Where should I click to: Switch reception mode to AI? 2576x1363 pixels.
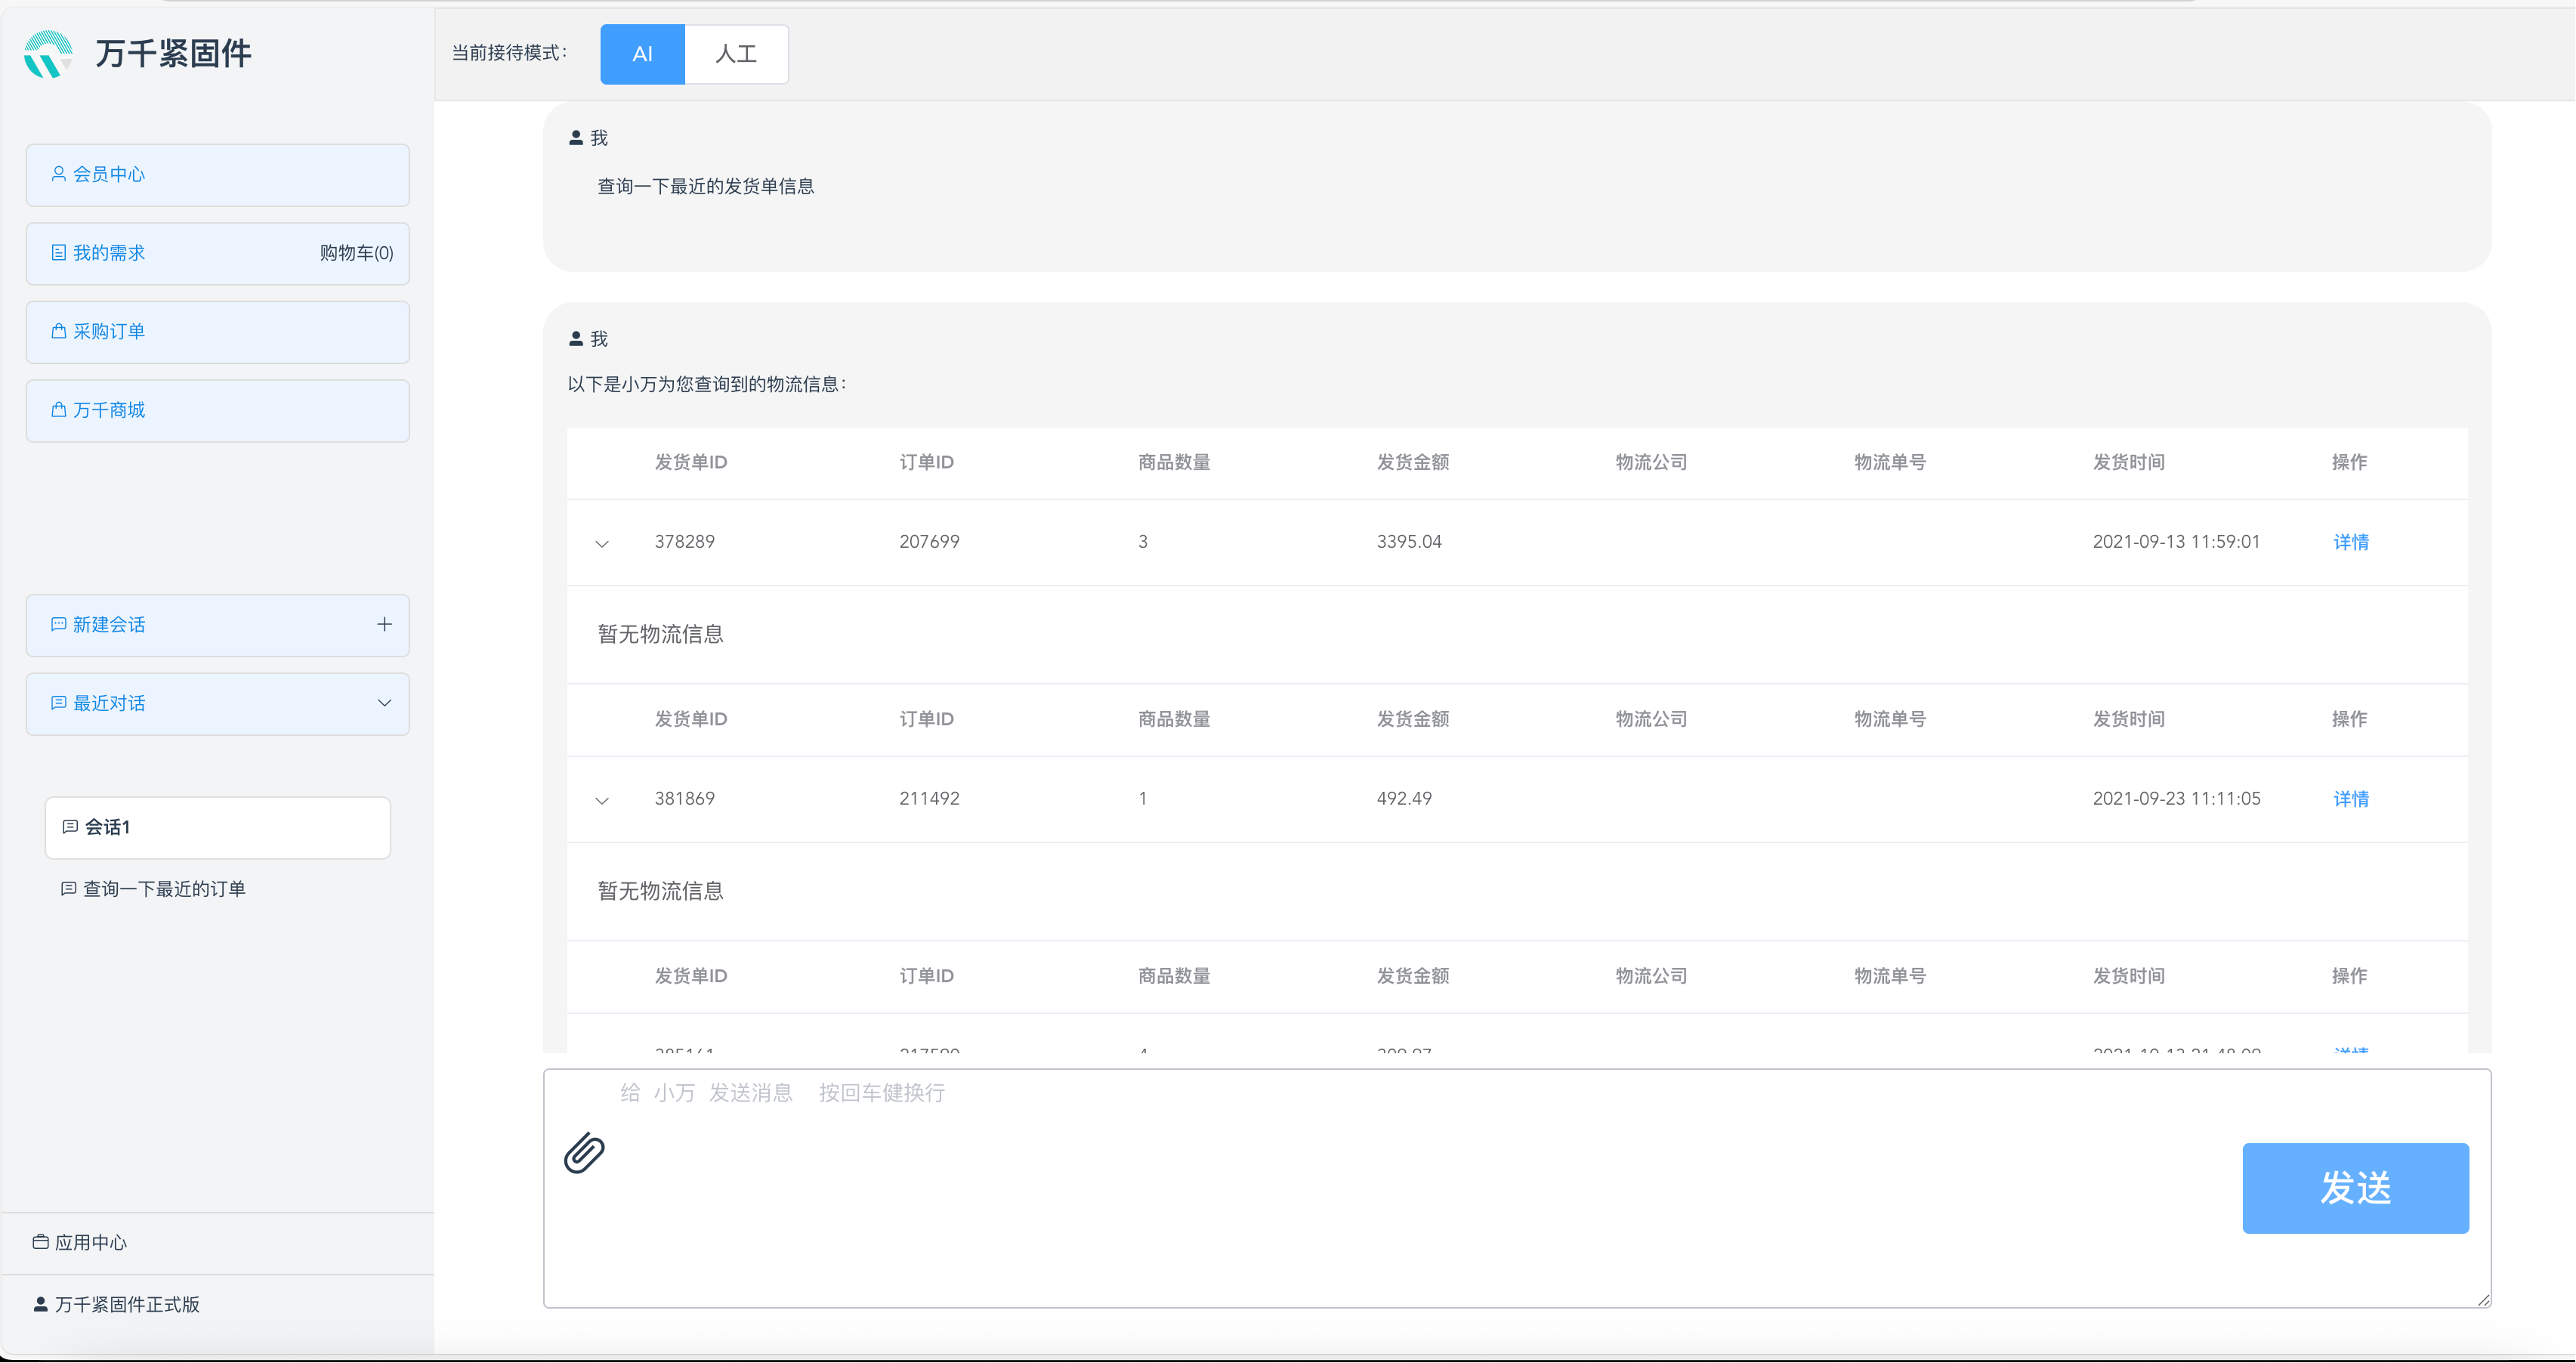tap(642, 54)
